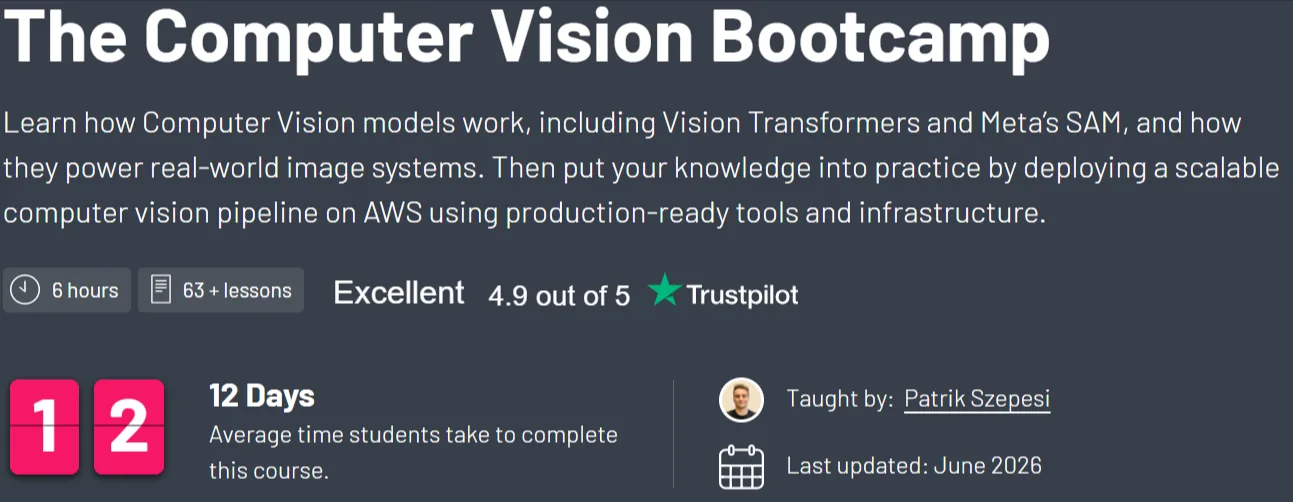Screen dimensions: 1293x502
Task: Click the lessons document icon
Action: (160, 291)
